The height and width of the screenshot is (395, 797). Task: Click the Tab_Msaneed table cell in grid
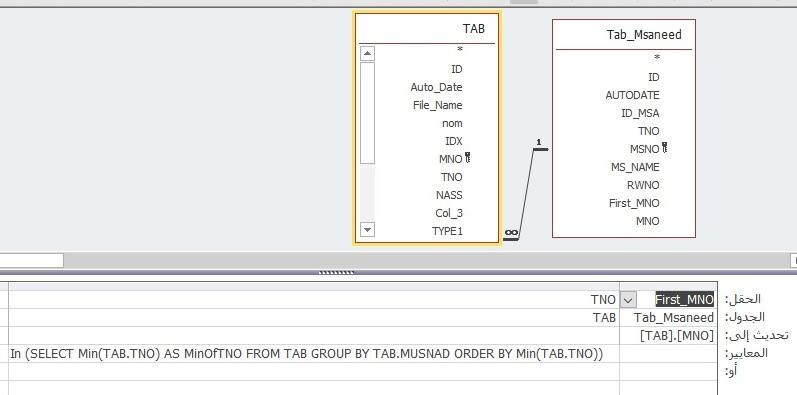(x=668, y=318)
